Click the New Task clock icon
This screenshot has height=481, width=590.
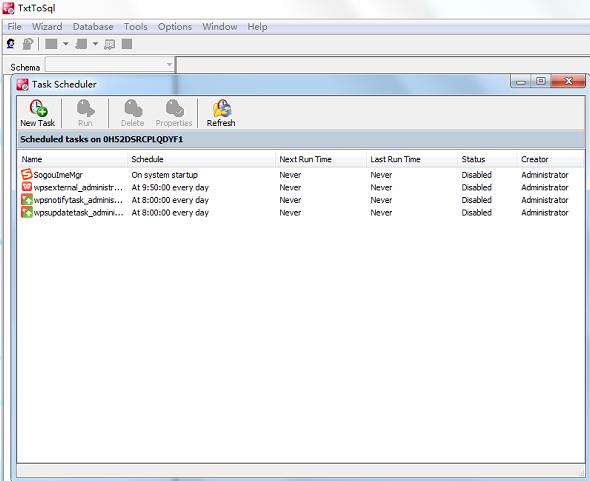pos(38,108)
